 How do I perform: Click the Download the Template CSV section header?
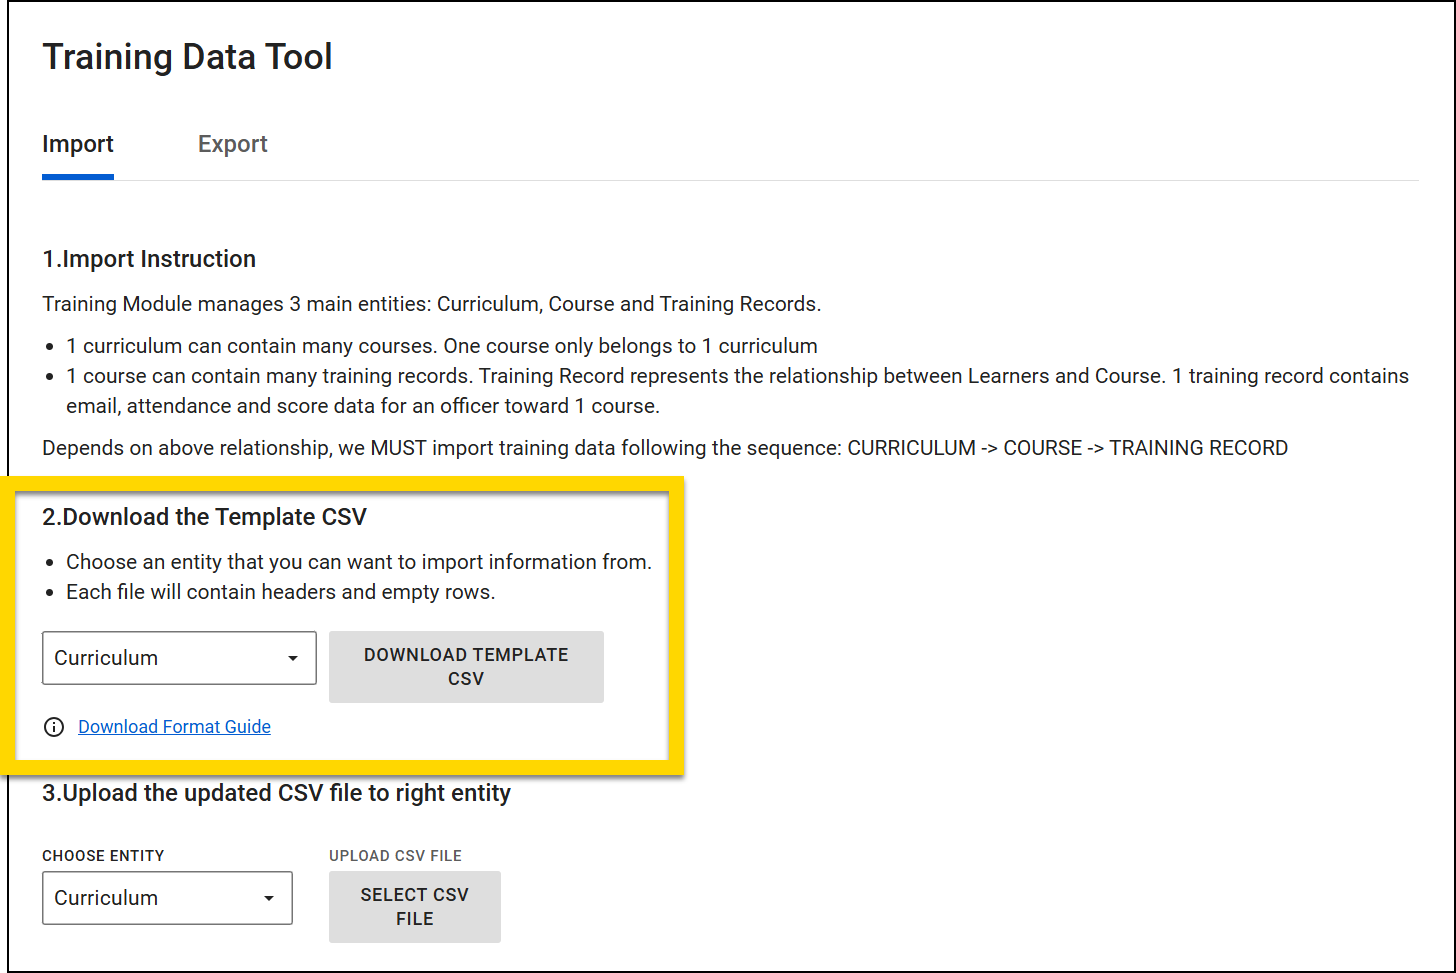pyautogui.click(x=205, y=517)
